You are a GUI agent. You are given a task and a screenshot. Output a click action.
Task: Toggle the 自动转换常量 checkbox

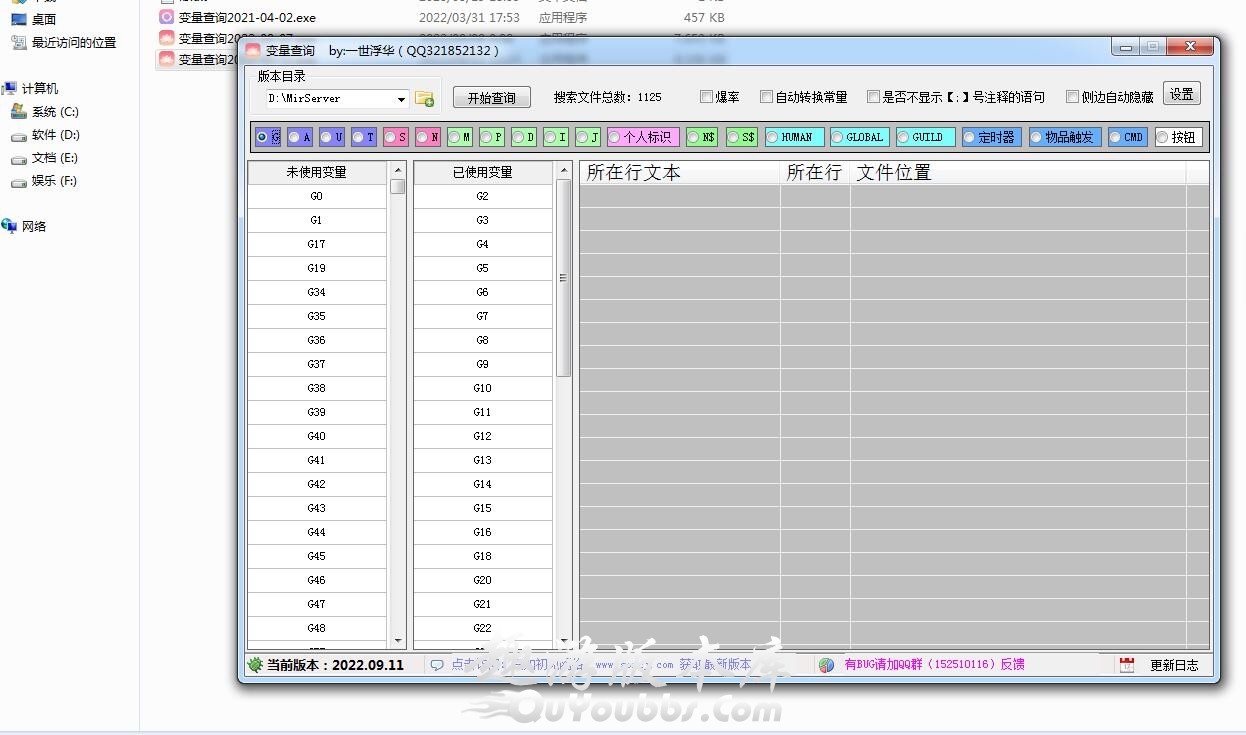click(x=767, y=97)
